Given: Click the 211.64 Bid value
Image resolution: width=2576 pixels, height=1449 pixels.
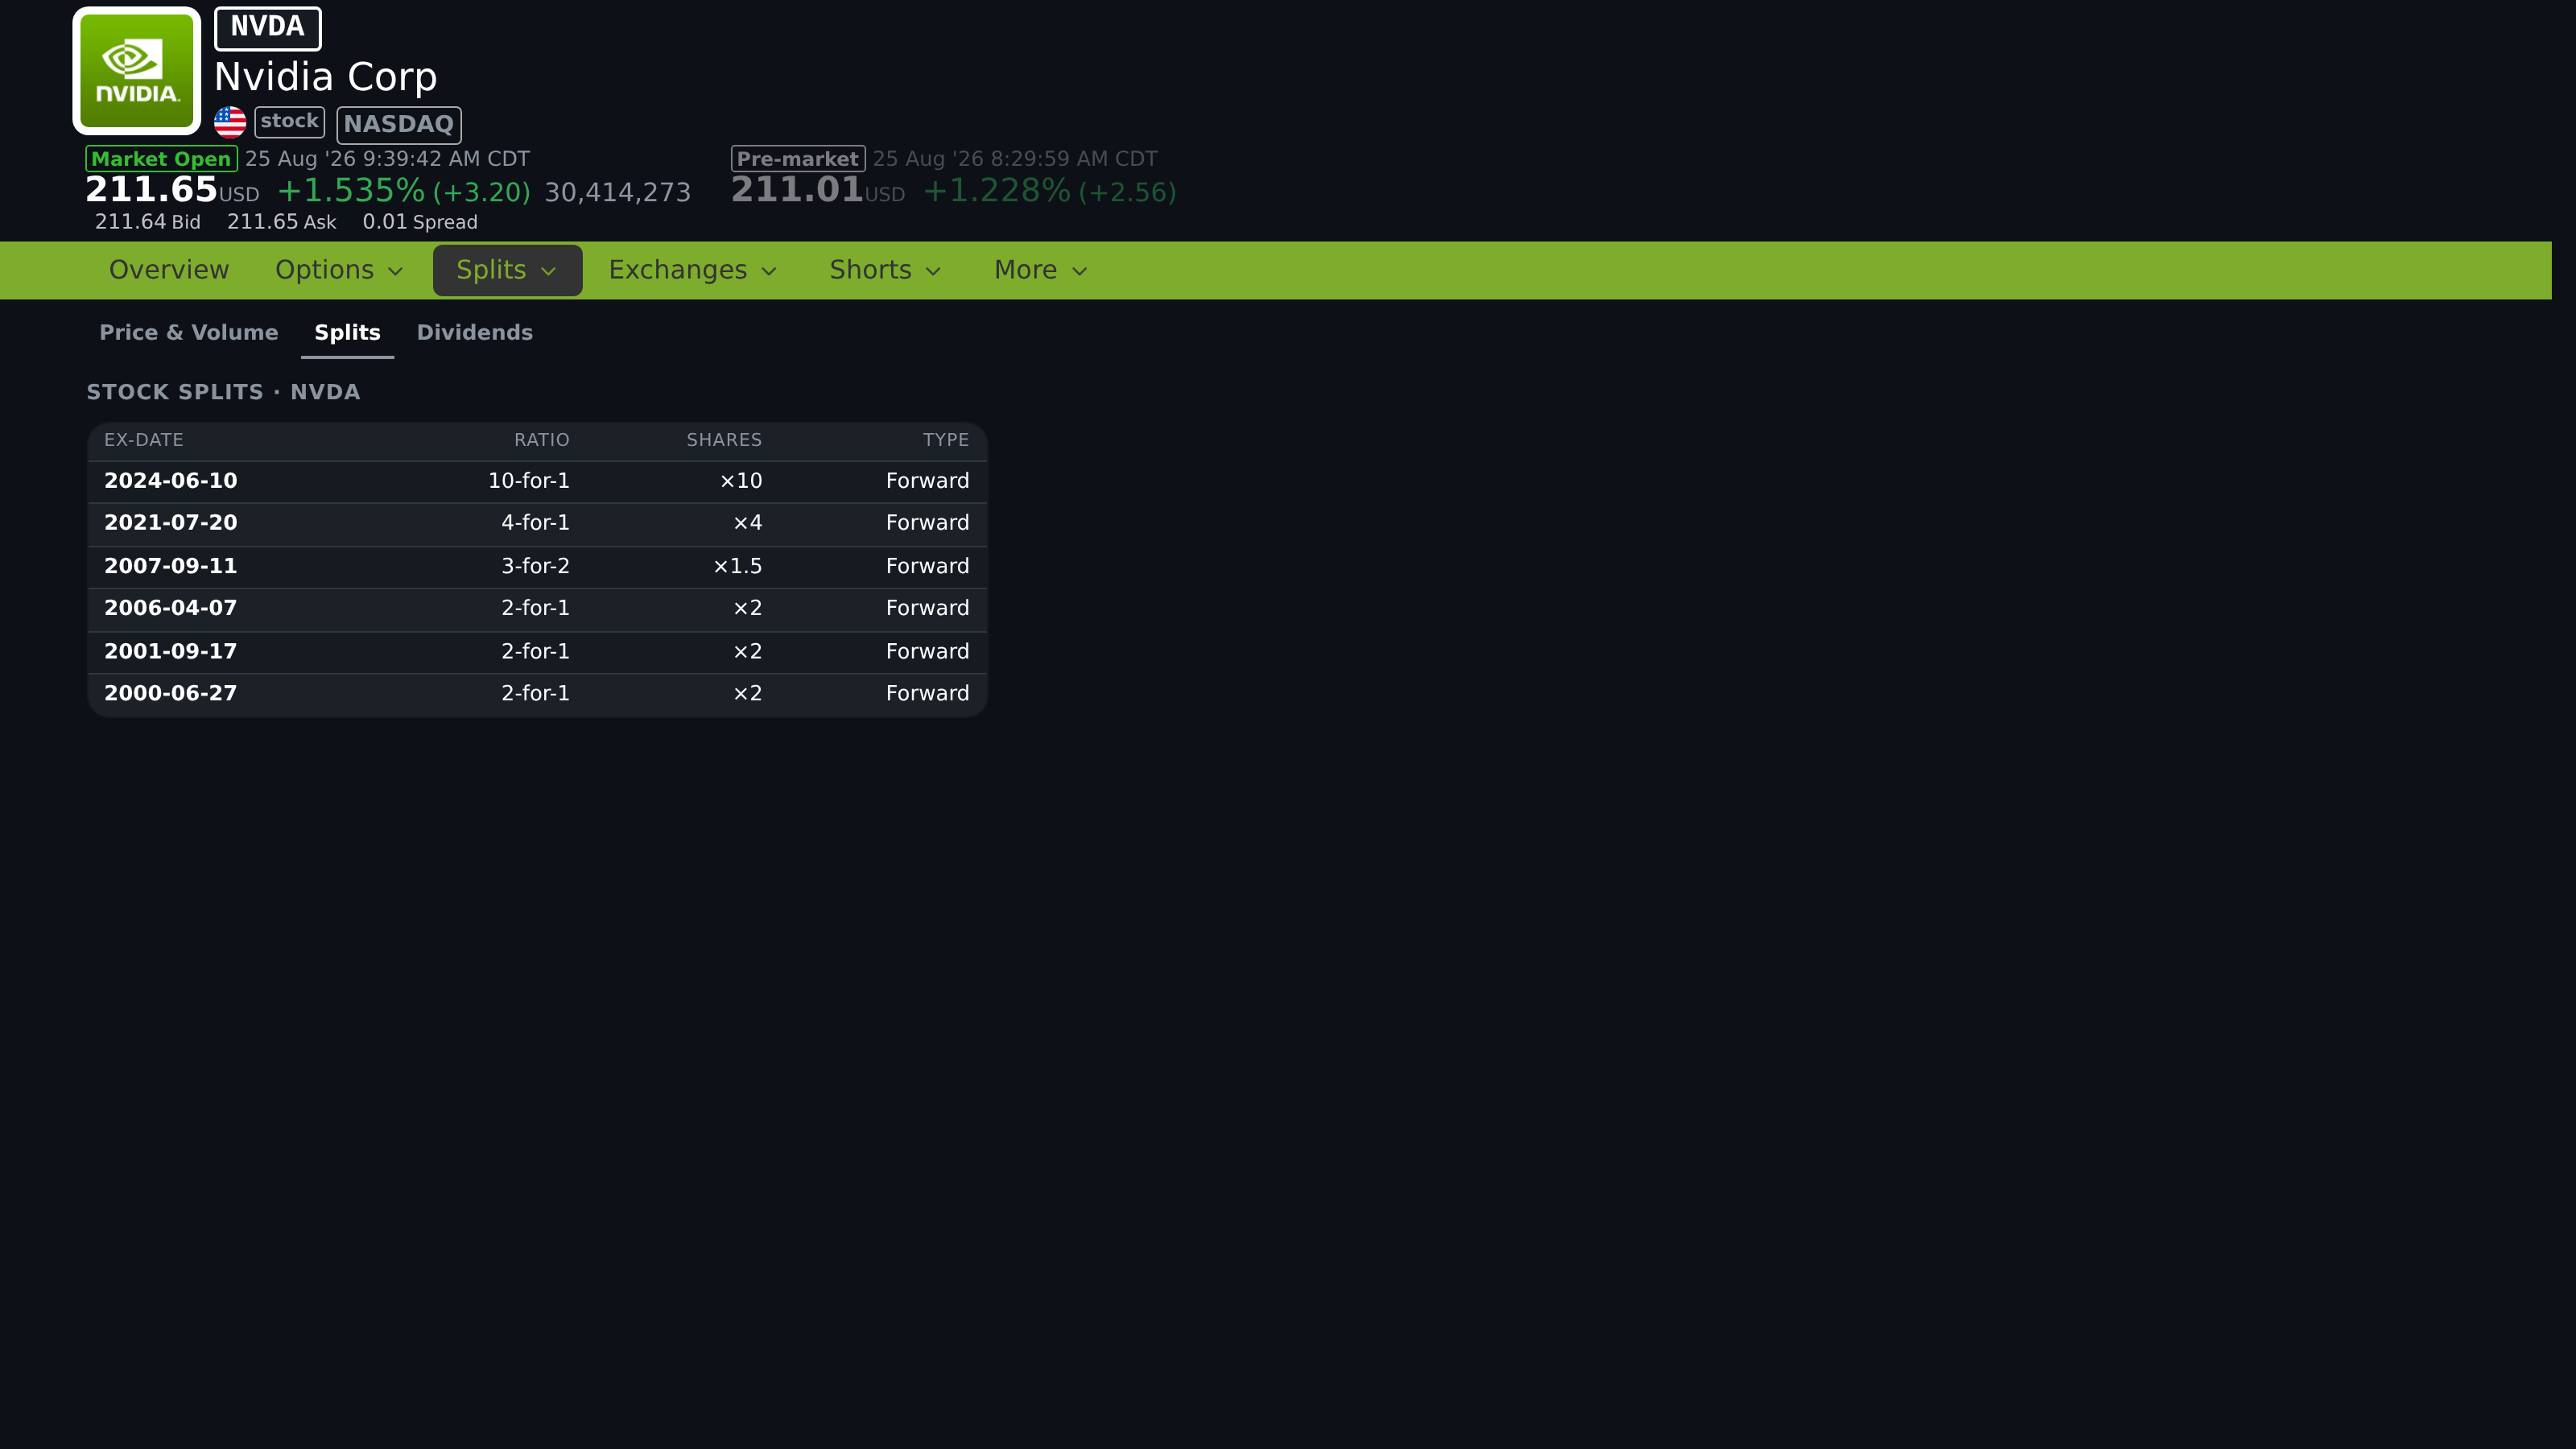Looking at the screenshot, I should pos(148,222).
